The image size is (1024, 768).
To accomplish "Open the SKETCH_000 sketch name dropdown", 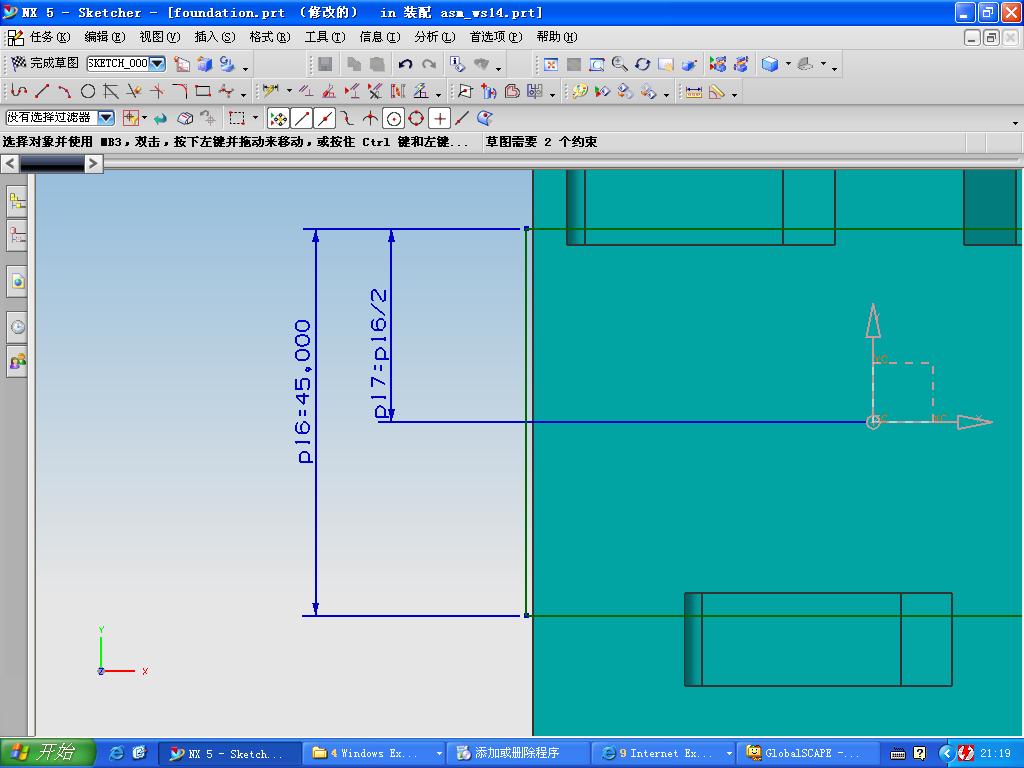I will pyautogui.click(x=157, y=63).
